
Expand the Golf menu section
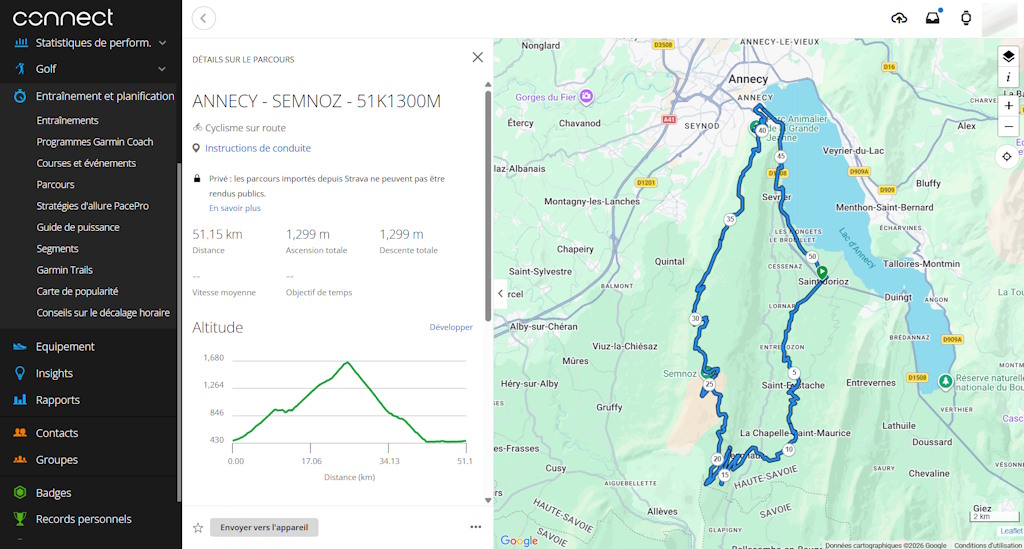(x=162, y=69)
